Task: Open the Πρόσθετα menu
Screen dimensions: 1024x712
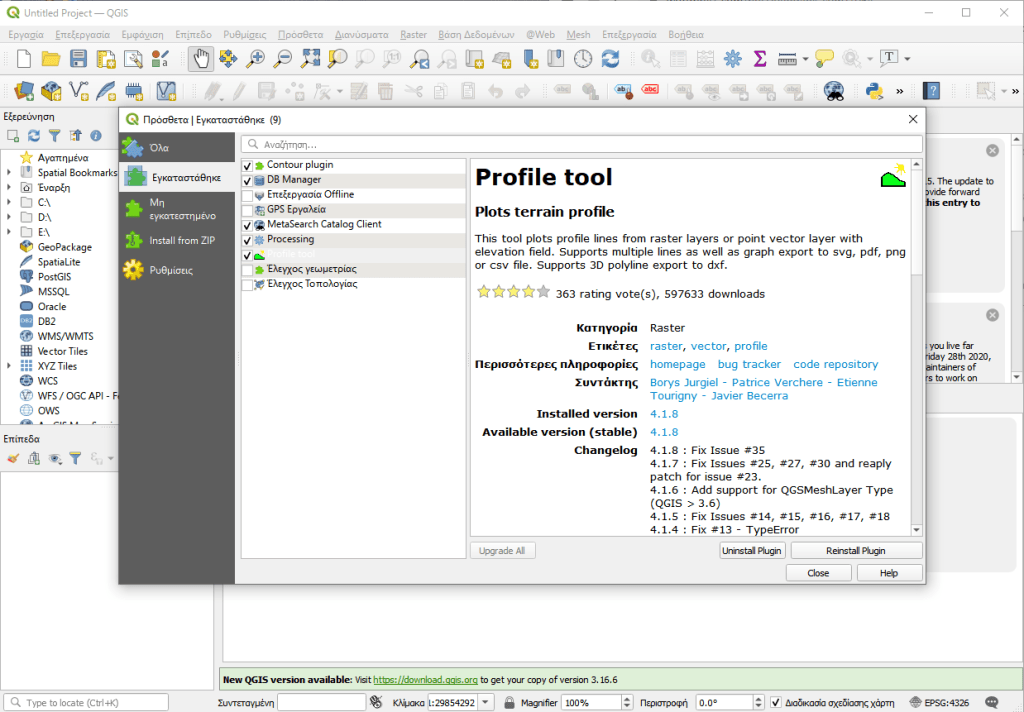Action: tap(300, 34)
